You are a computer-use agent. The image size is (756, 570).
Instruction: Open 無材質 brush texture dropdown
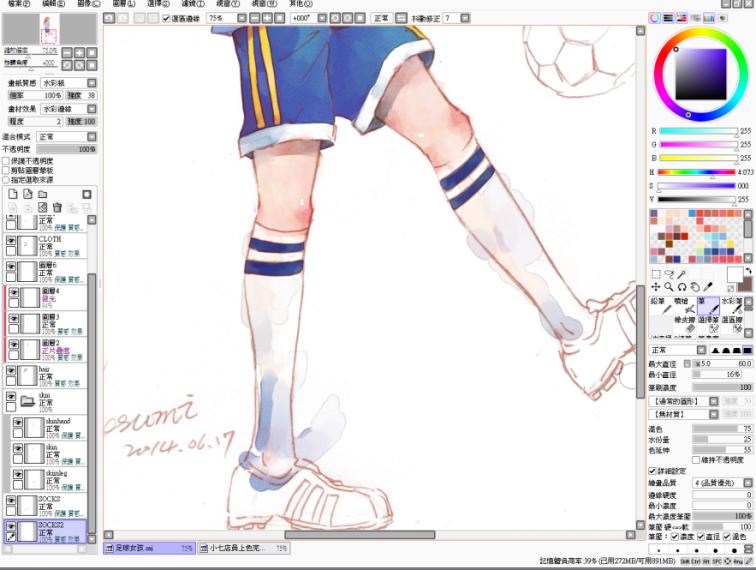coord(714,414)
